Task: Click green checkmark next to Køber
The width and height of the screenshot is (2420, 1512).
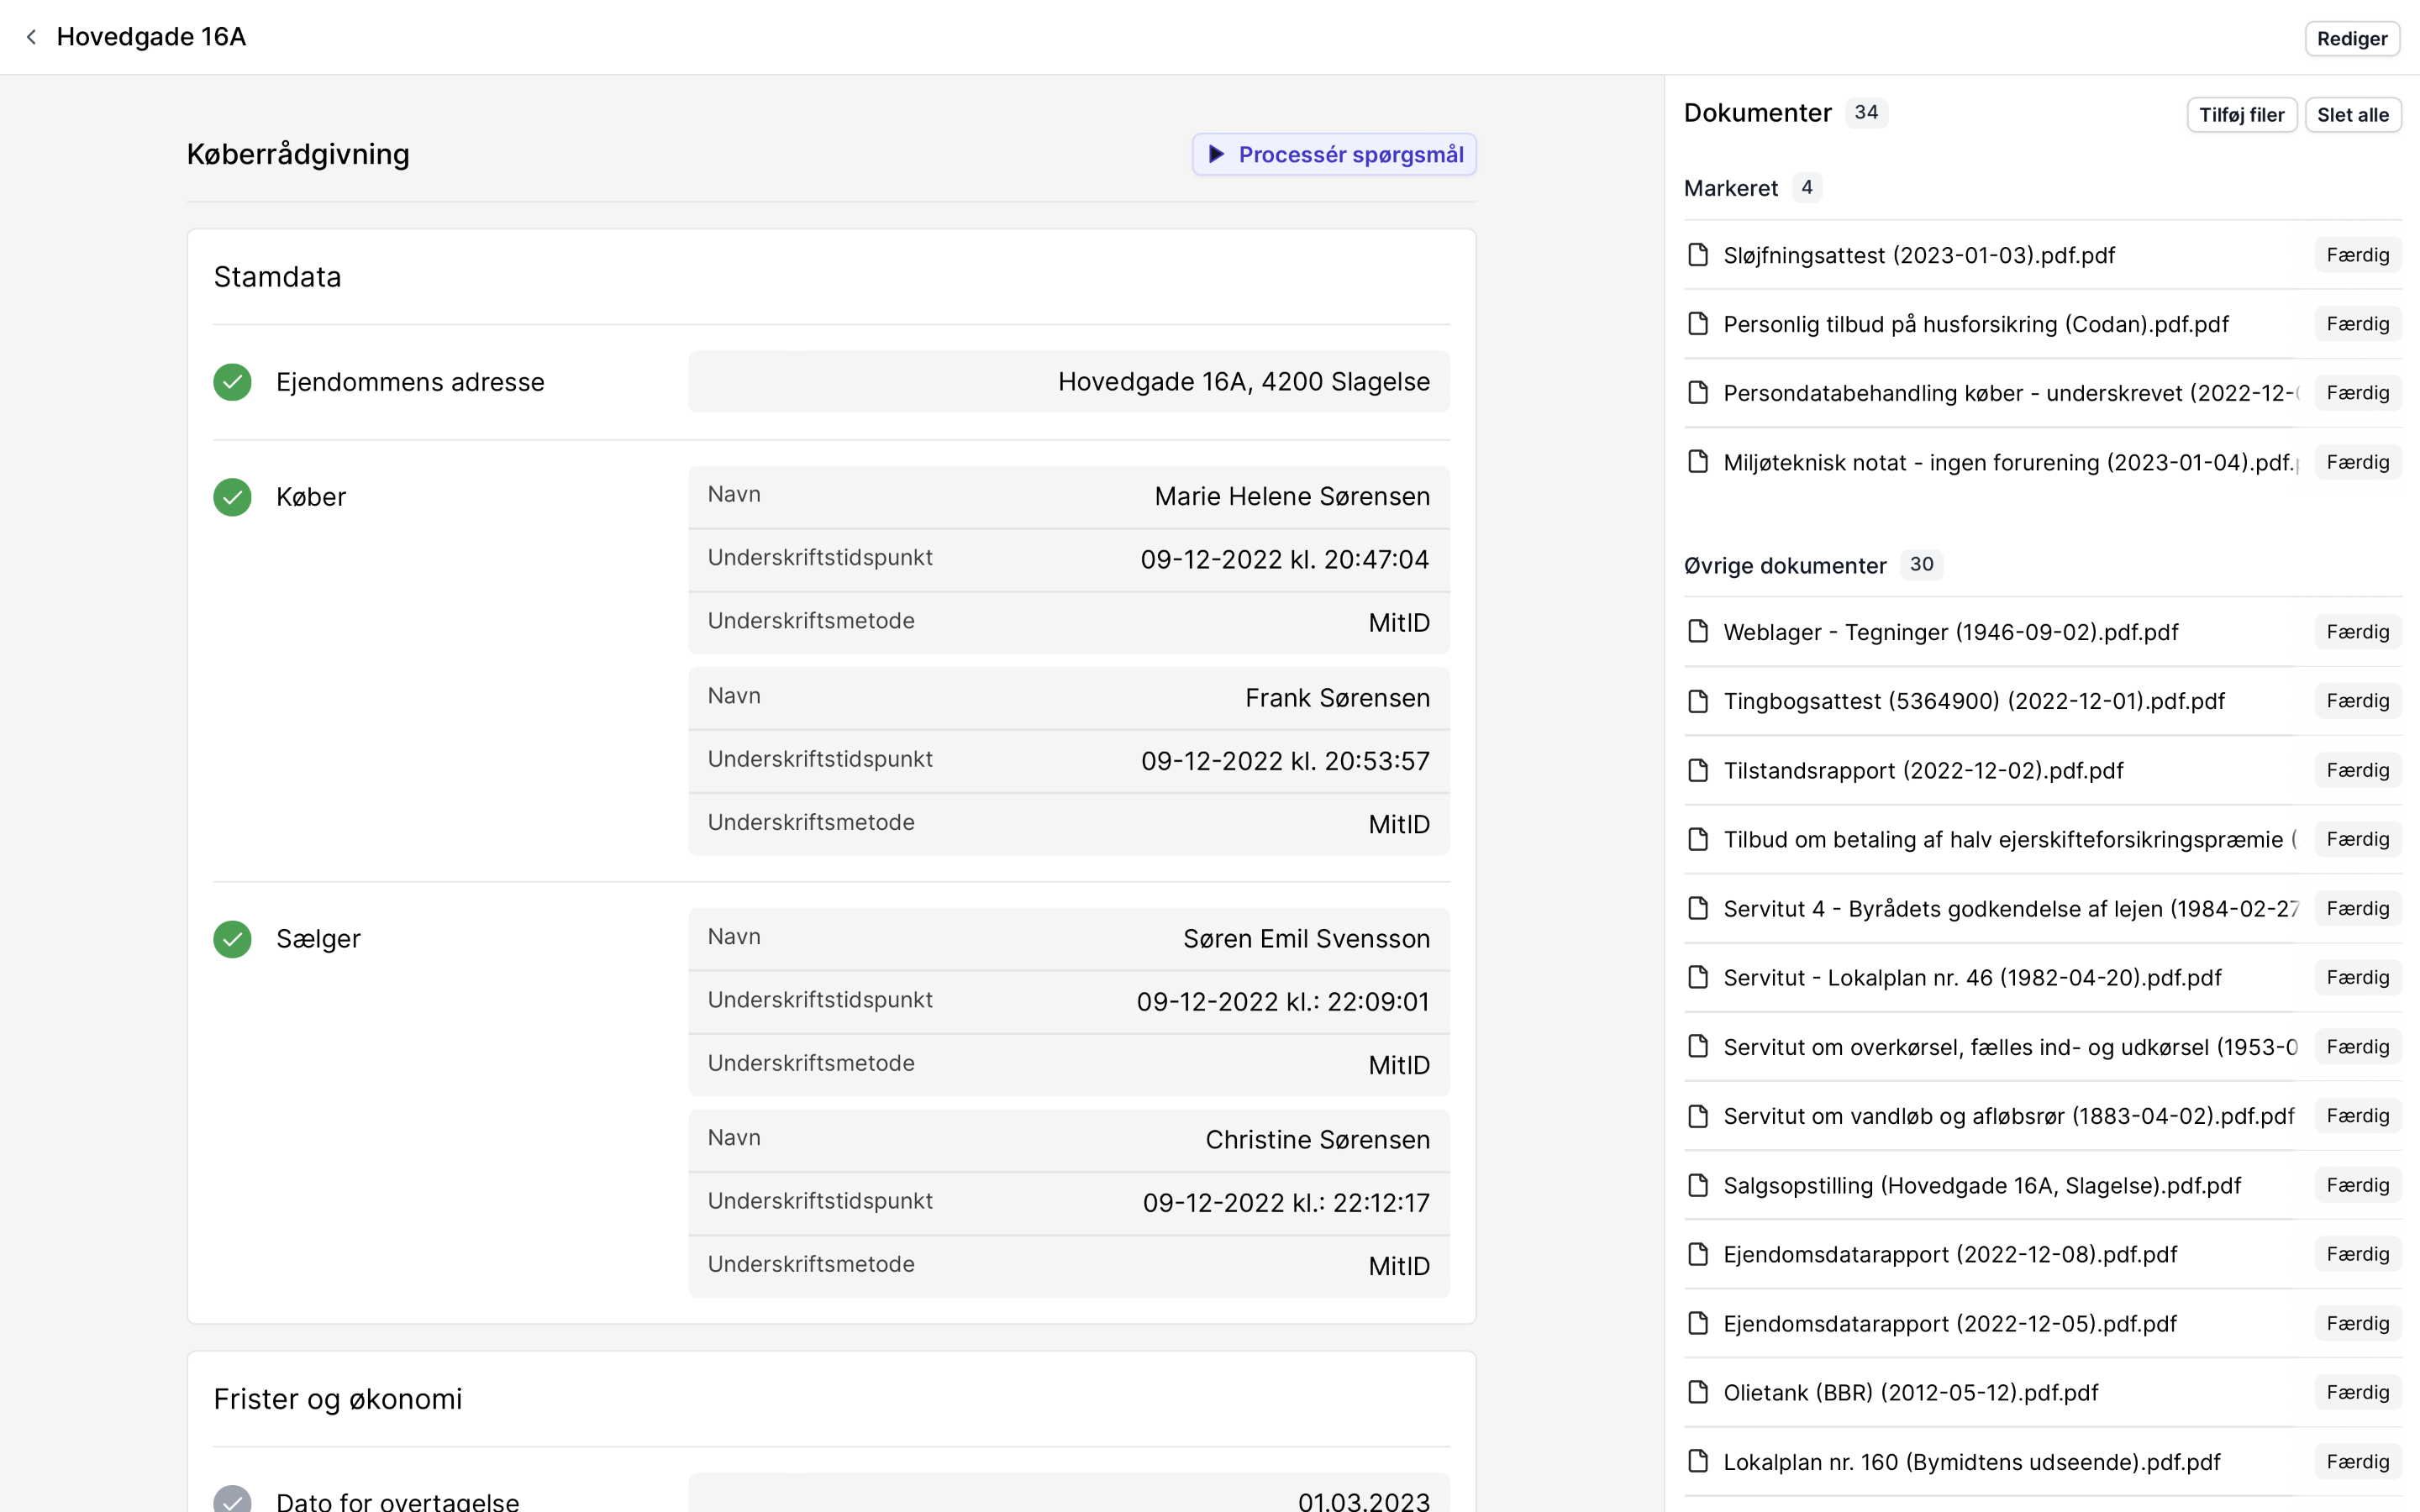Action: tap(232, 497)
